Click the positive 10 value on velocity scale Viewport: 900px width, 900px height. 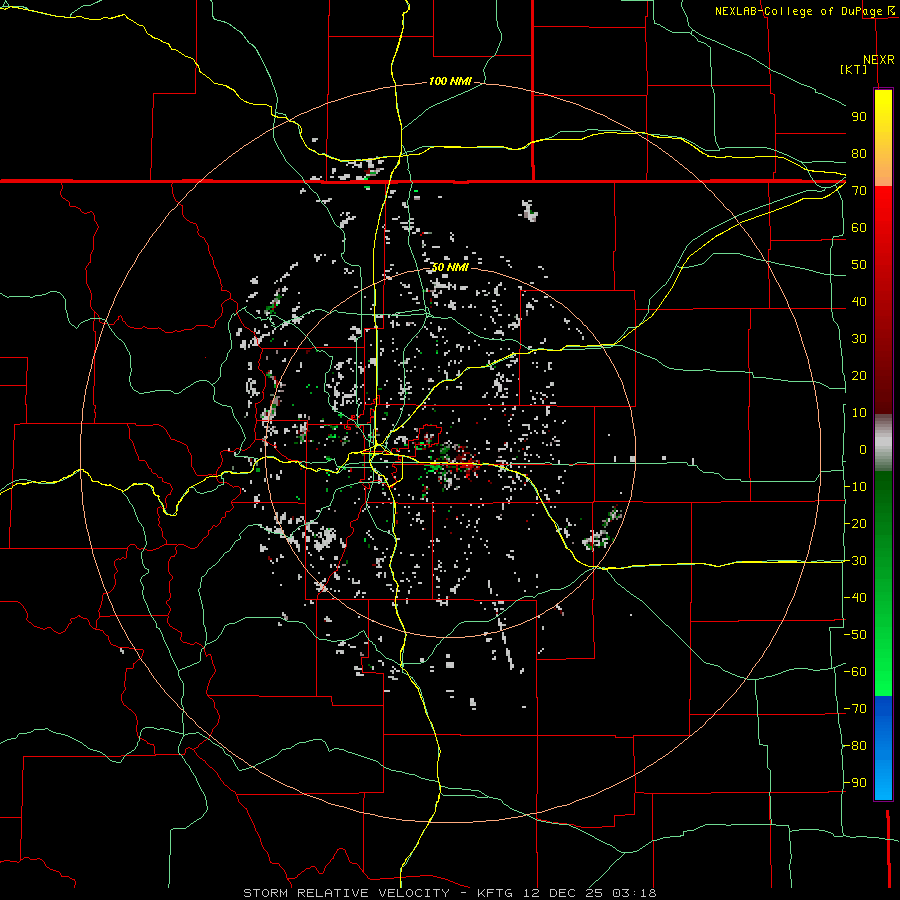(x=859, y=413)
